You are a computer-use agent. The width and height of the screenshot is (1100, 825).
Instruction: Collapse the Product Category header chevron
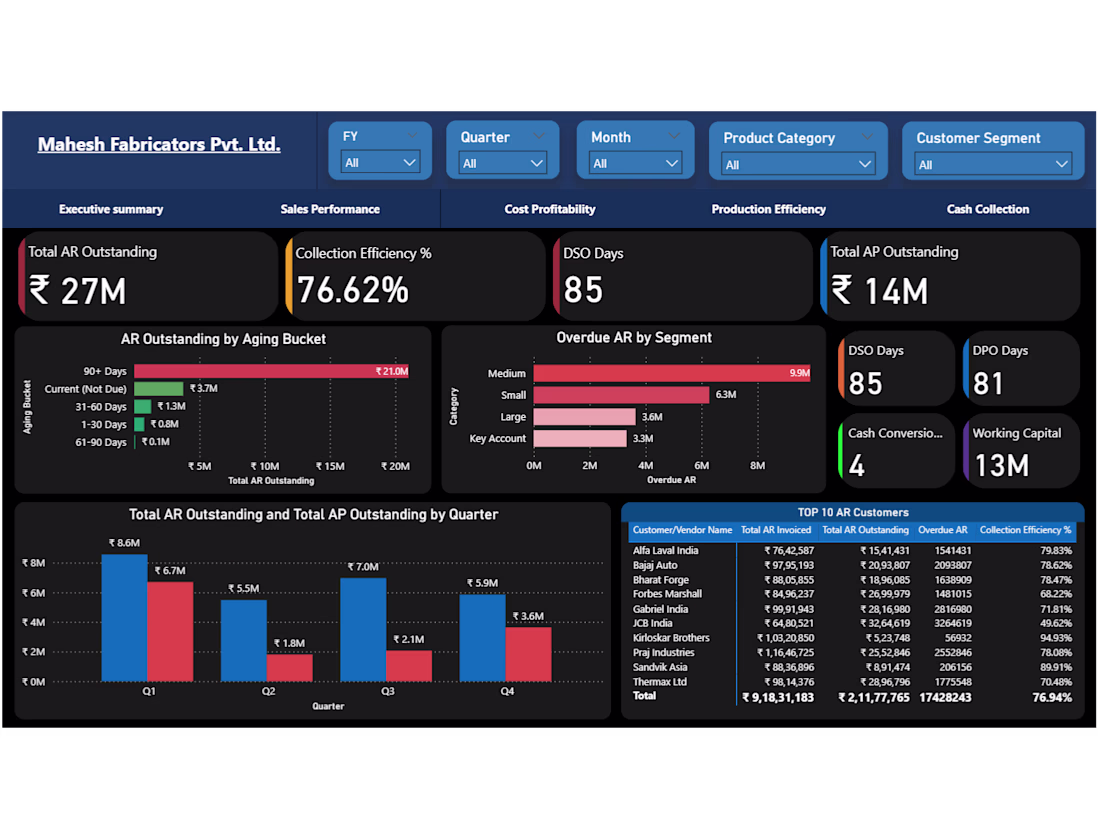click(x=867, y=137)
